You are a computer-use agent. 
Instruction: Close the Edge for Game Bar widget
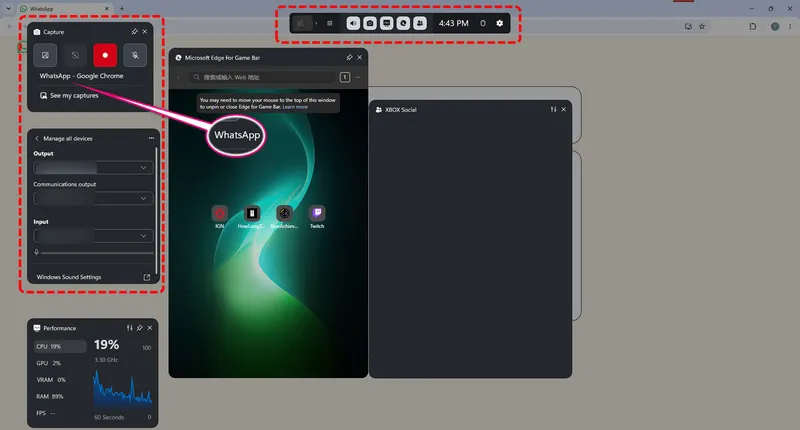(x=360, y=58)
